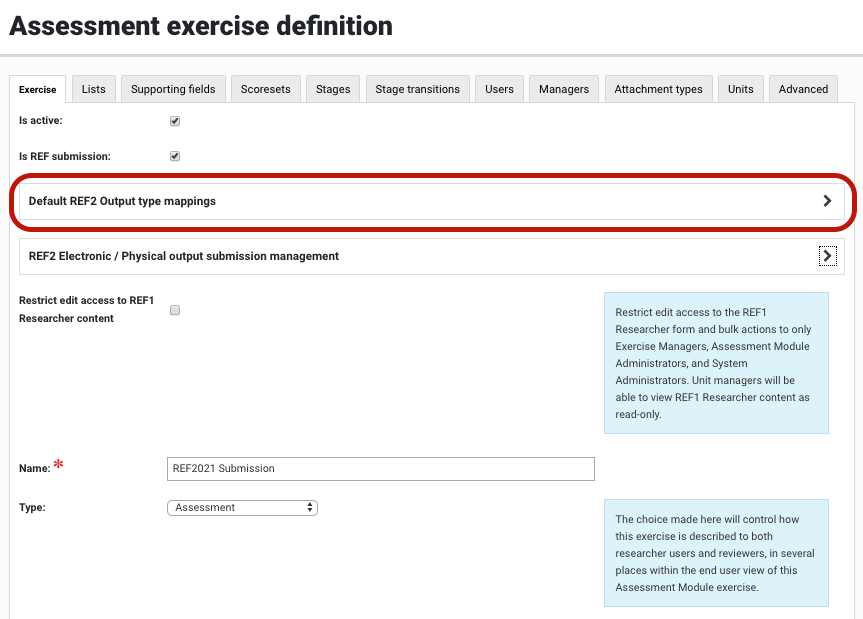Open the Type dropdown showing Assessment
The height and width of the screenshot is (619, 863).
tap(242, 508)
